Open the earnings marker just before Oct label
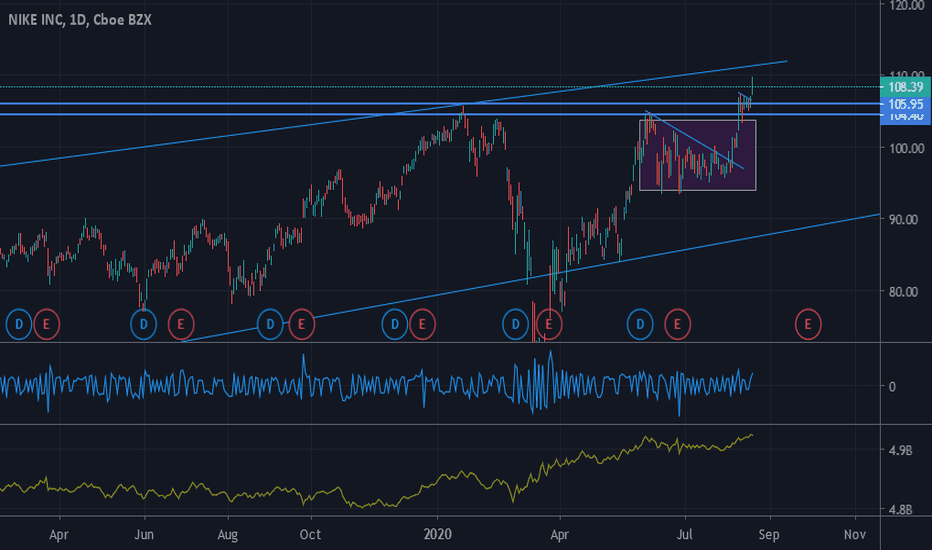932x550 pixels. [x=301, y=324]
